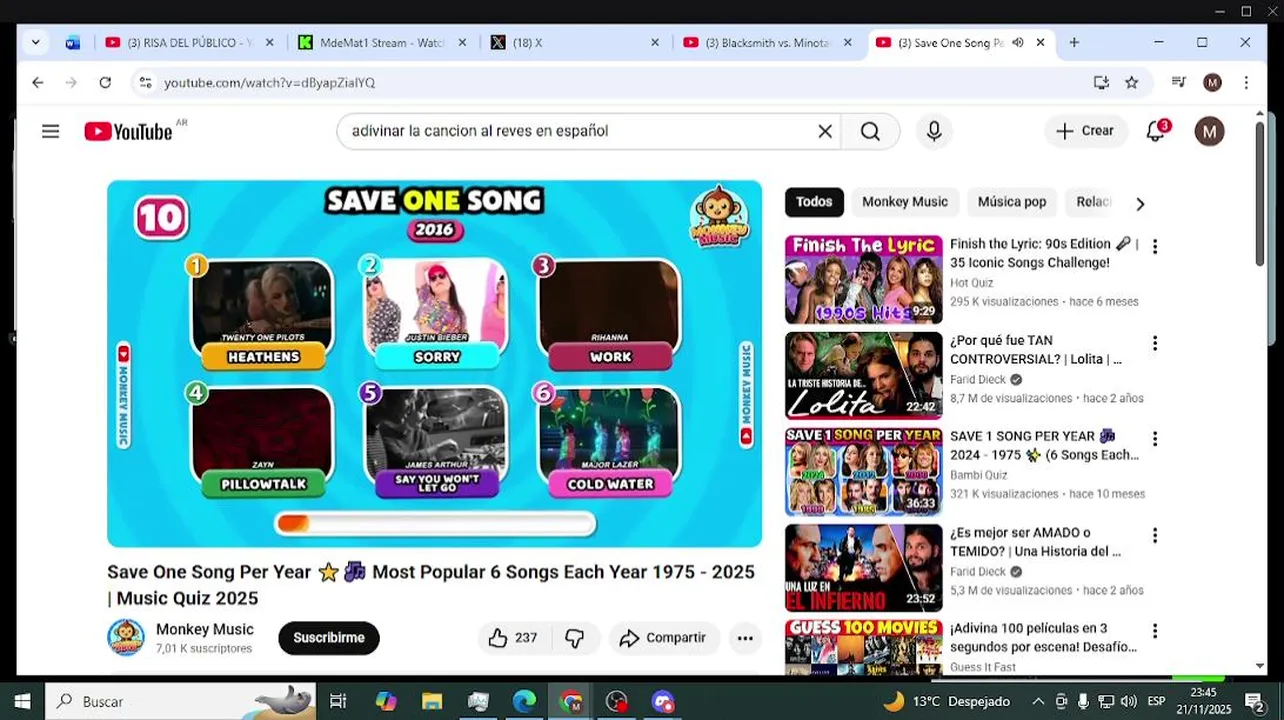This screenshot has width=1284, height=720.
Task: Click the taskbar Buscar search box
Action: [x=182, y=701]
